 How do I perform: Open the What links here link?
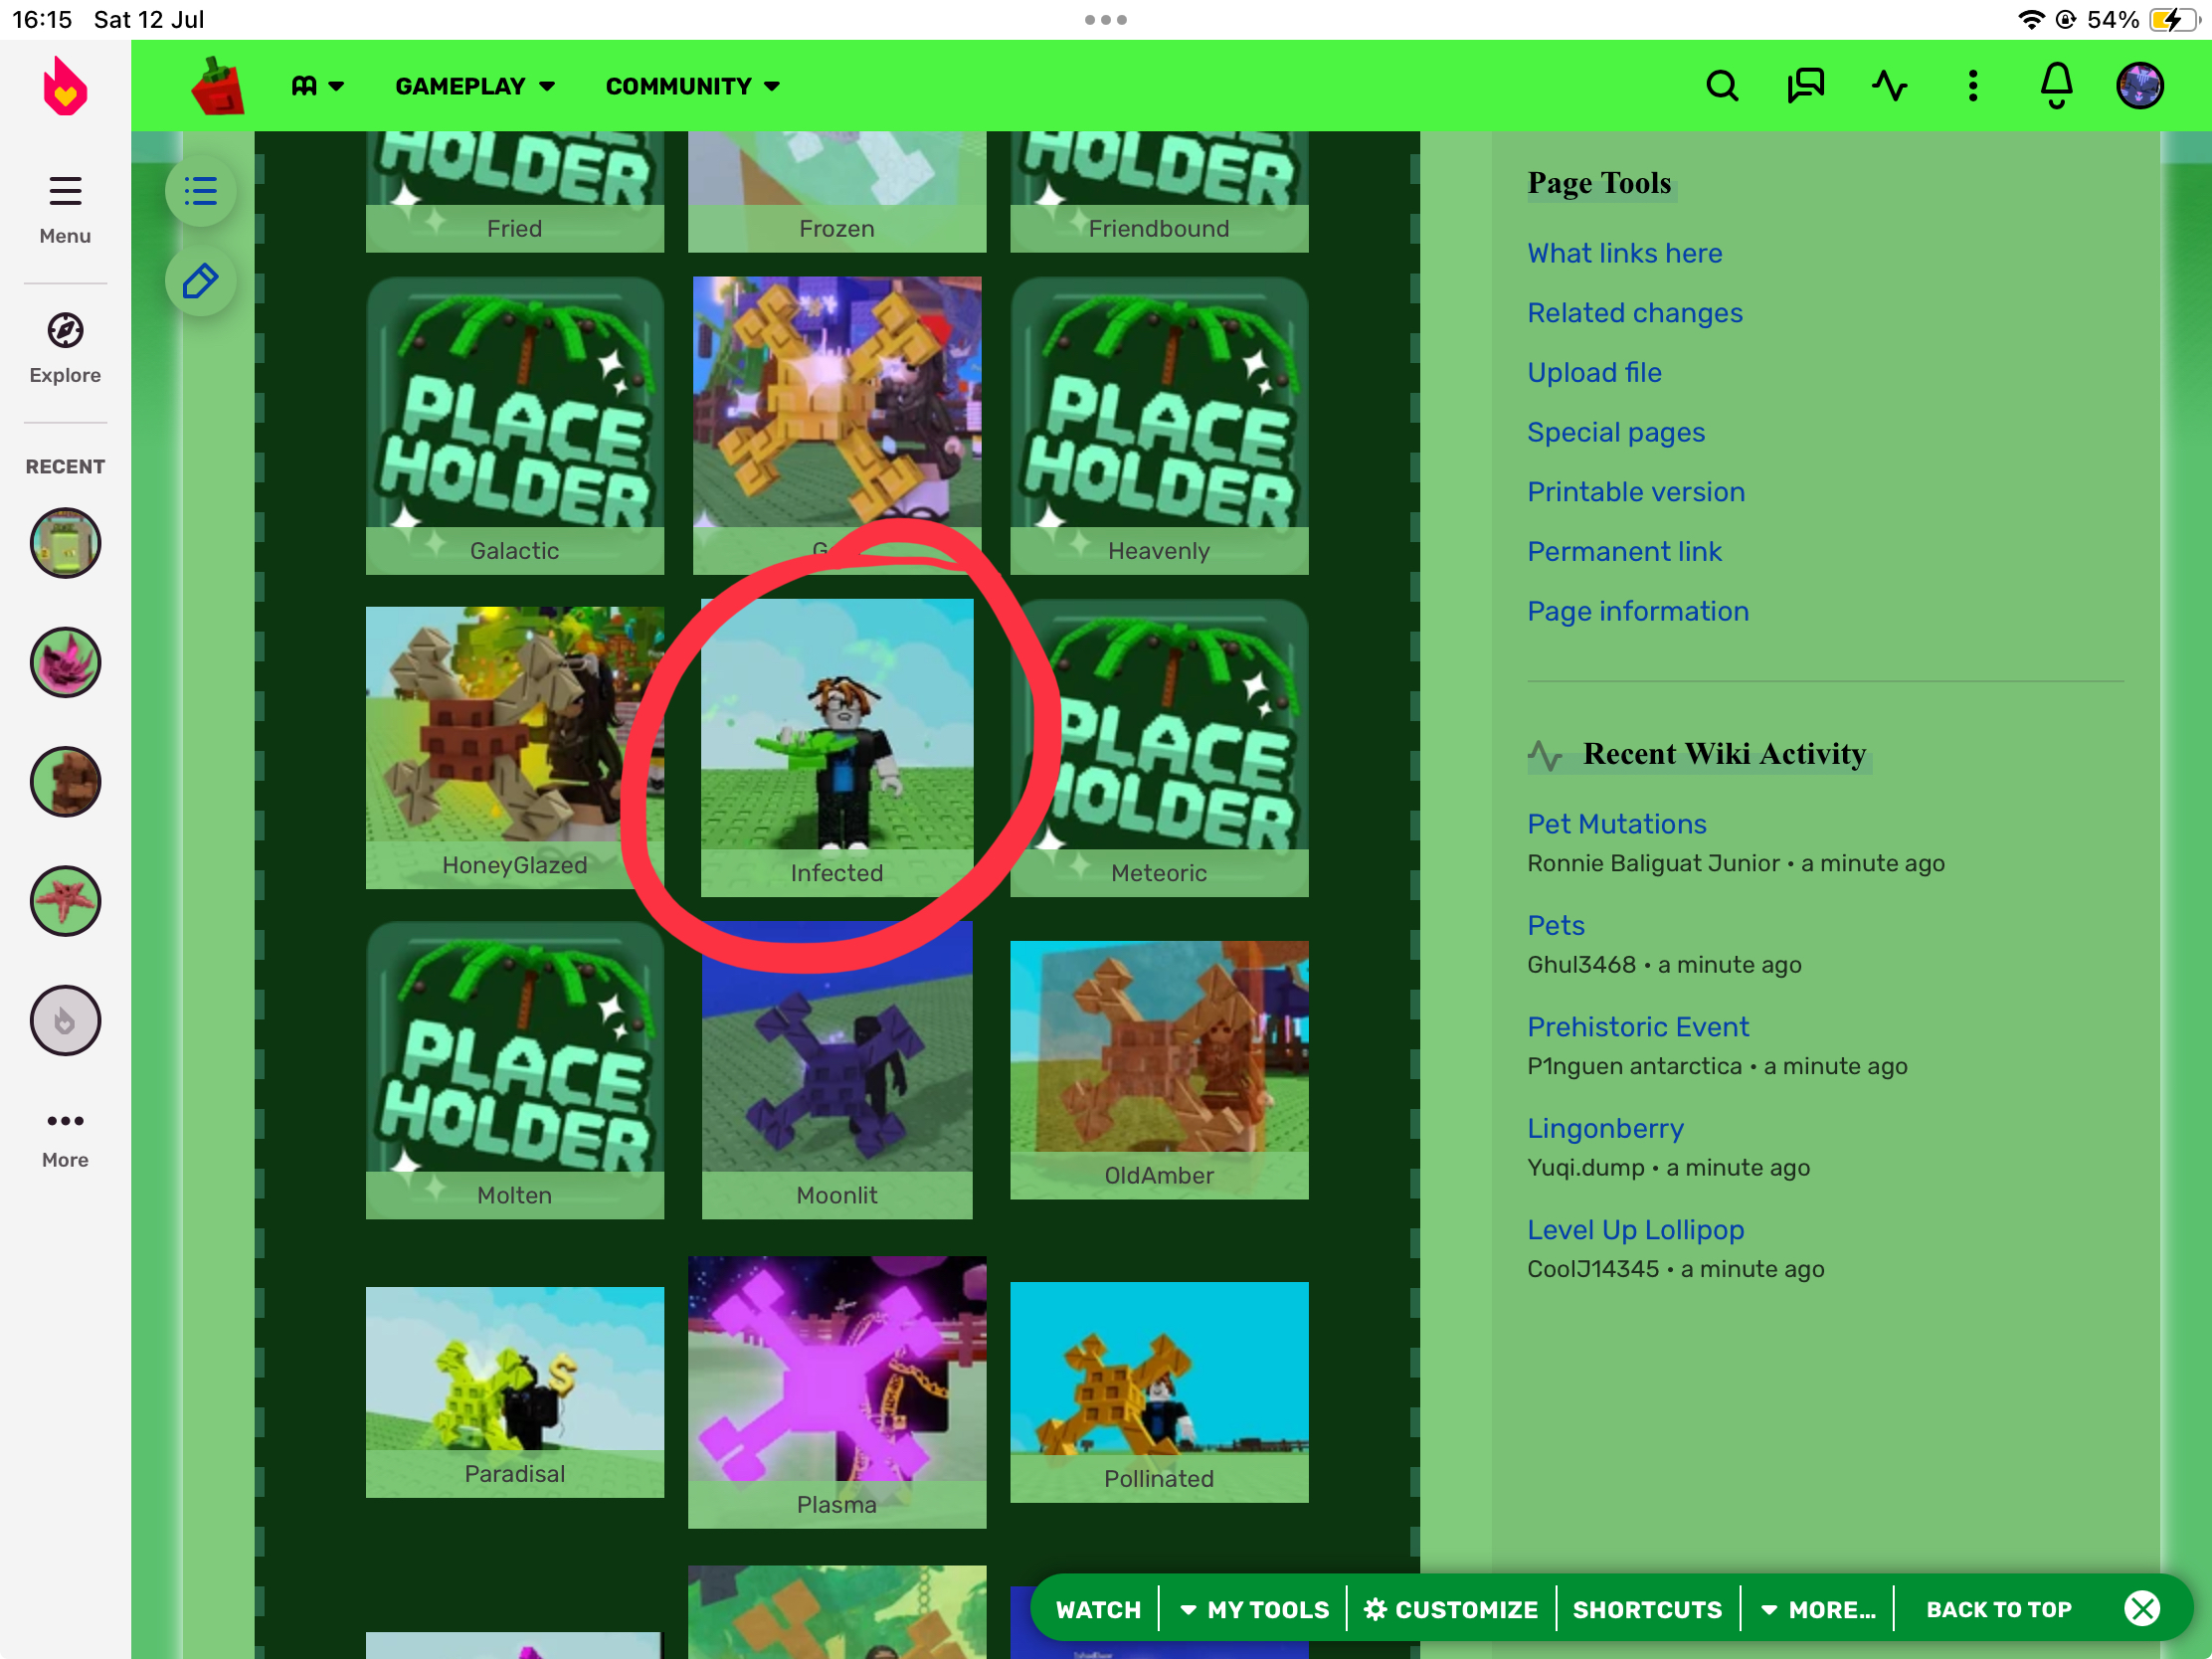pos(1624,253)
